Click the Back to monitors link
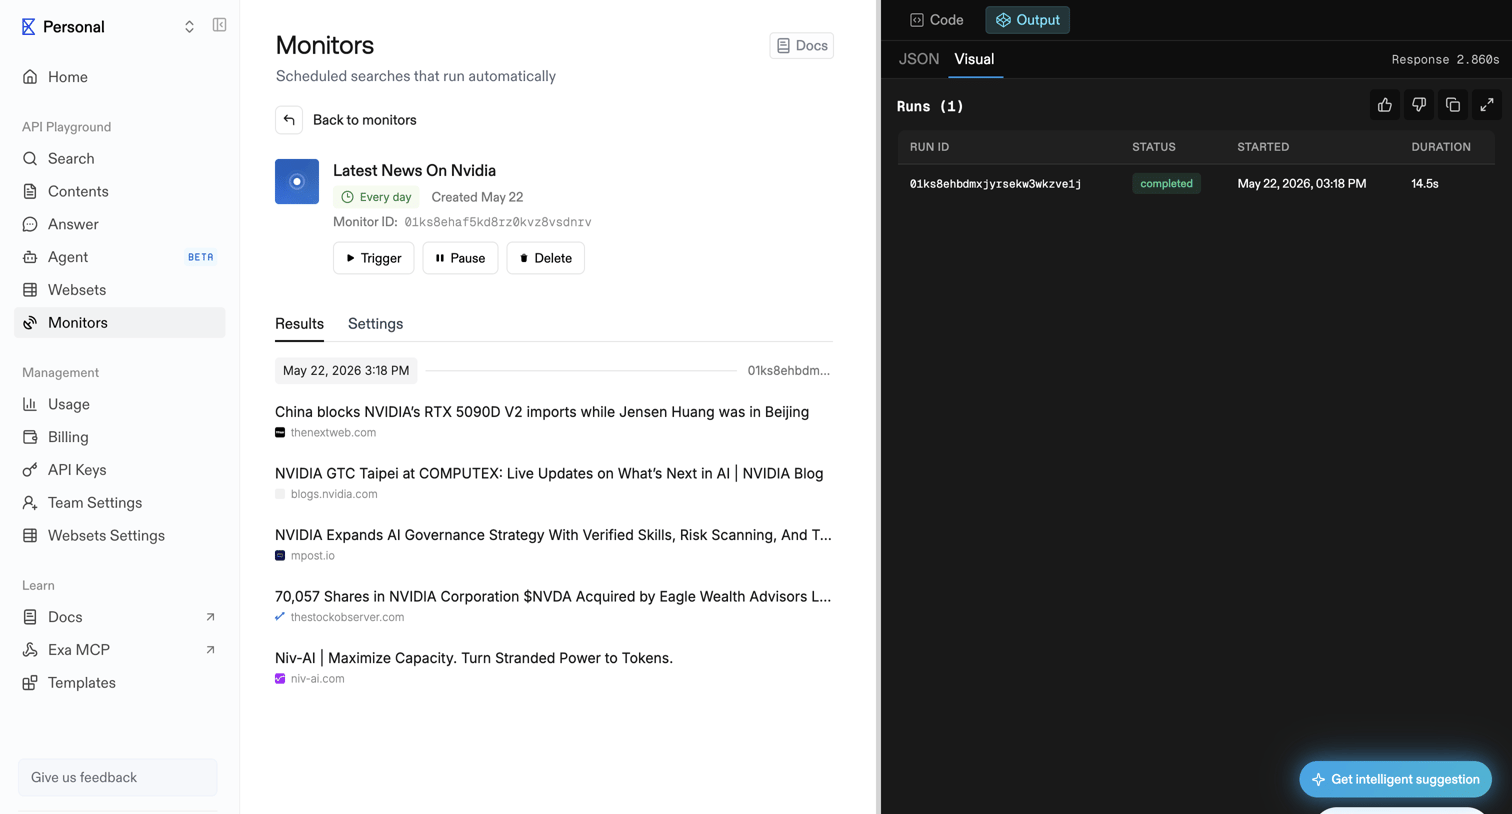1512x814 pixels. [364, 120]
